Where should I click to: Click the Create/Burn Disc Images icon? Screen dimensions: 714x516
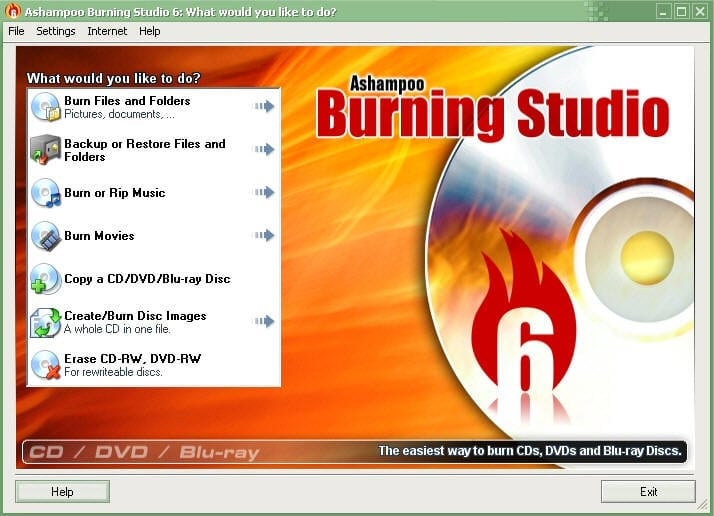coord(46,322)
